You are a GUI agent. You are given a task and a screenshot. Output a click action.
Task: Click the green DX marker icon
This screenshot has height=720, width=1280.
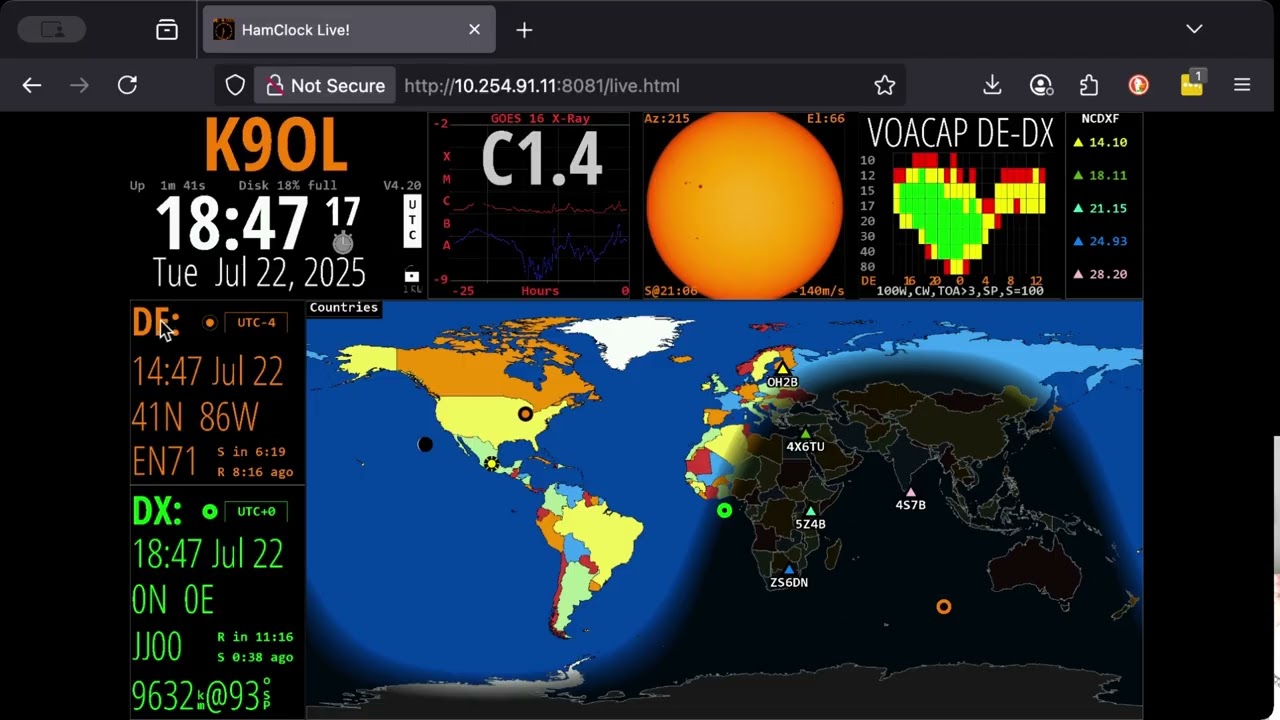pyautogui.click(x=209, y=512)
